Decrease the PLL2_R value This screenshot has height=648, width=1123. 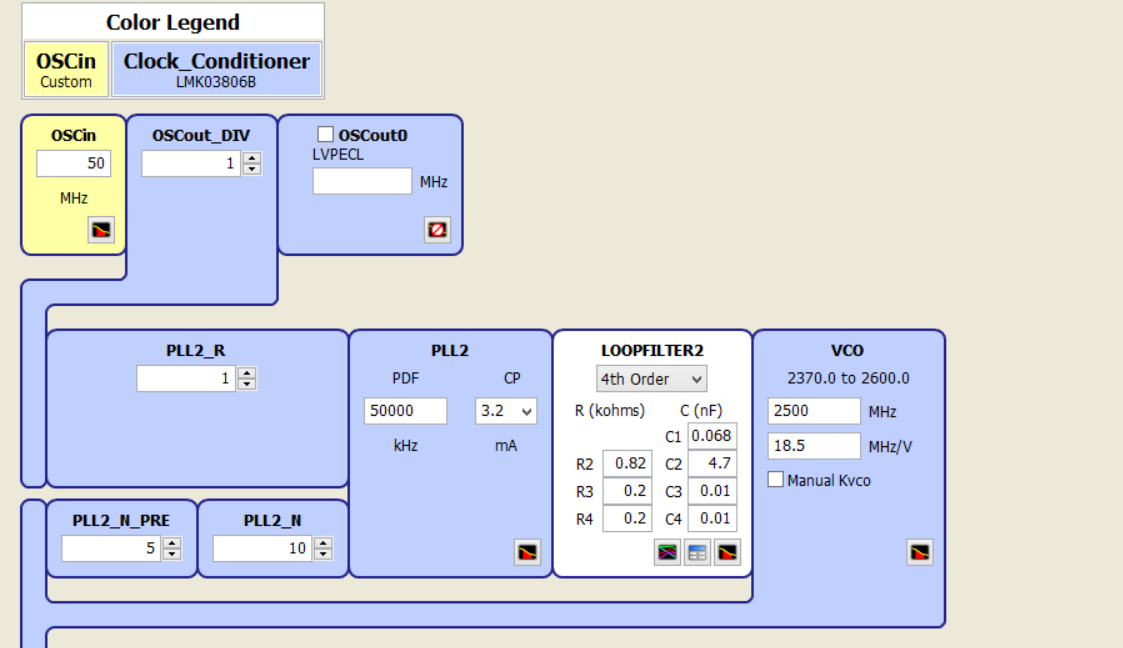pos(247,384)
